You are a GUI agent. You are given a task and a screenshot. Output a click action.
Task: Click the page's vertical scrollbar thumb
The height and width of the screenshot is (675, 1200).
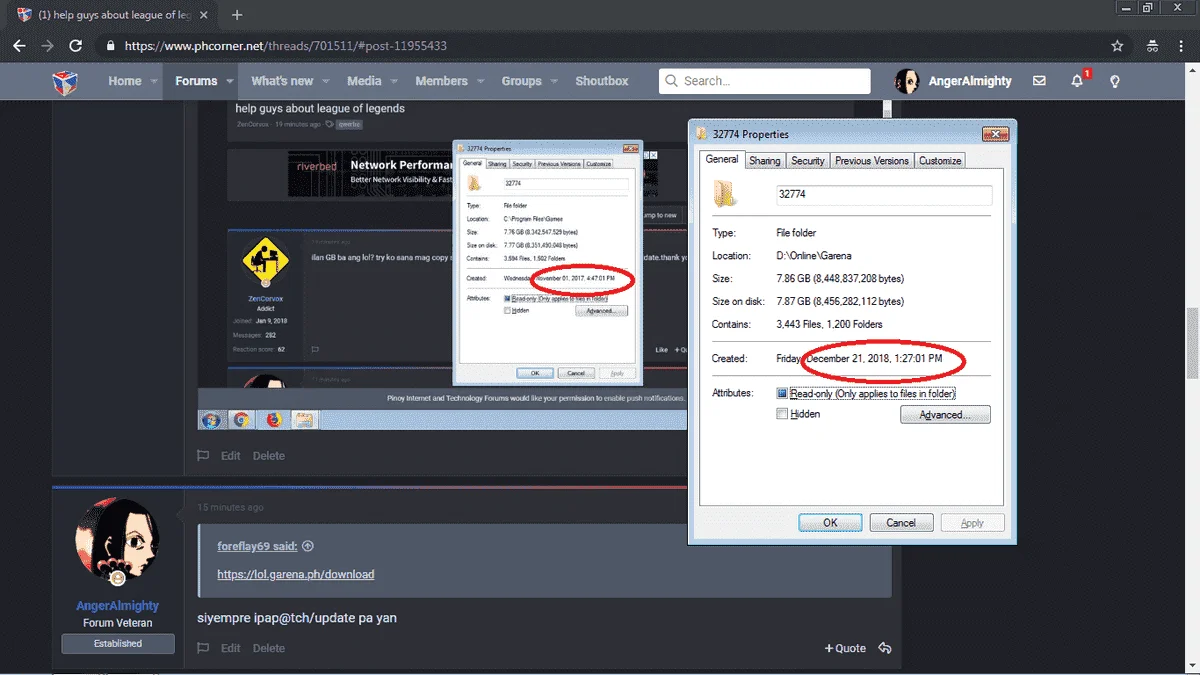(x=1193, y=343)
